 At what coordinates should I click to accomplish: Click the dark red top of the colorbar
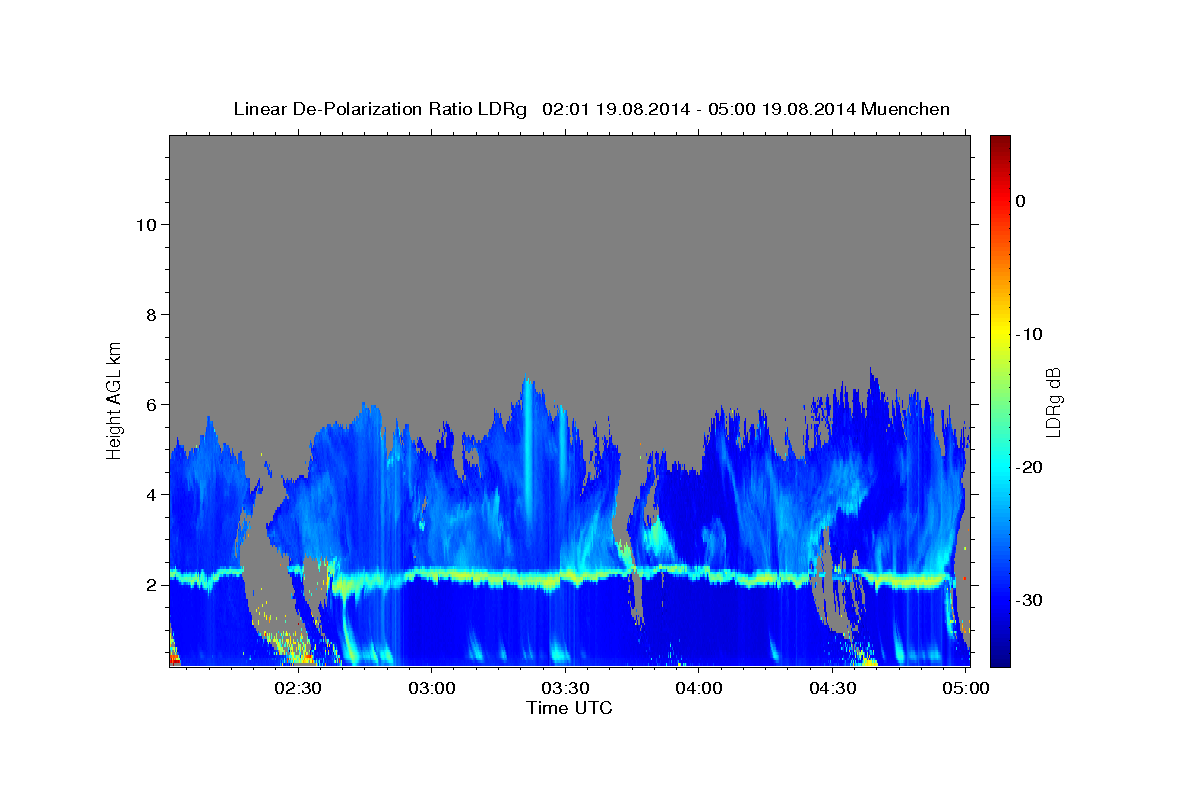pos(1000,145)
